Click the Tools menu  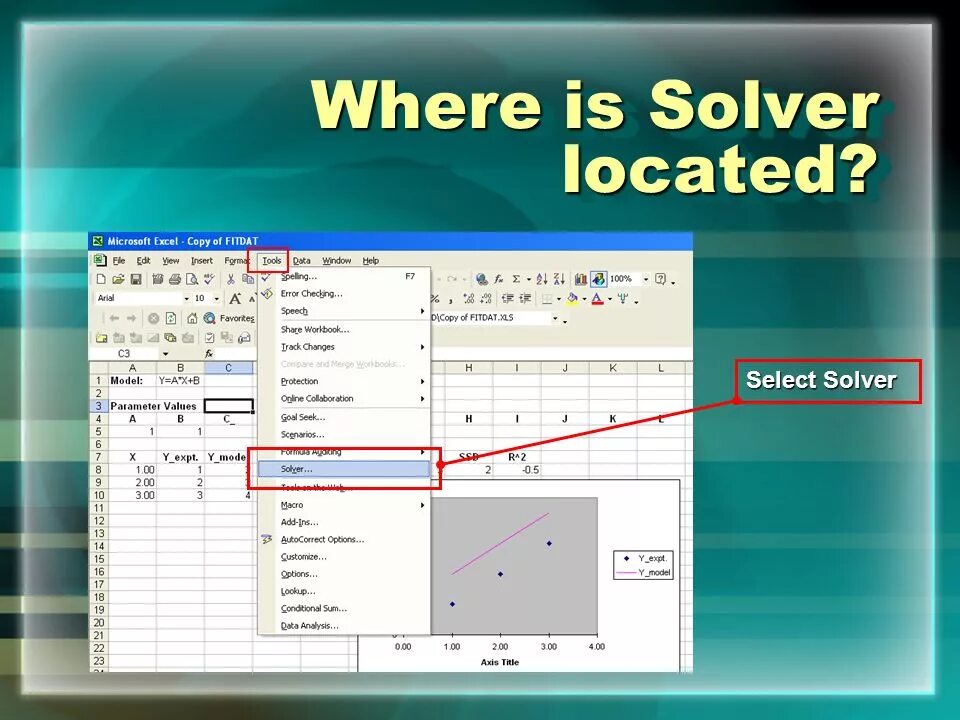pos(272,261)
